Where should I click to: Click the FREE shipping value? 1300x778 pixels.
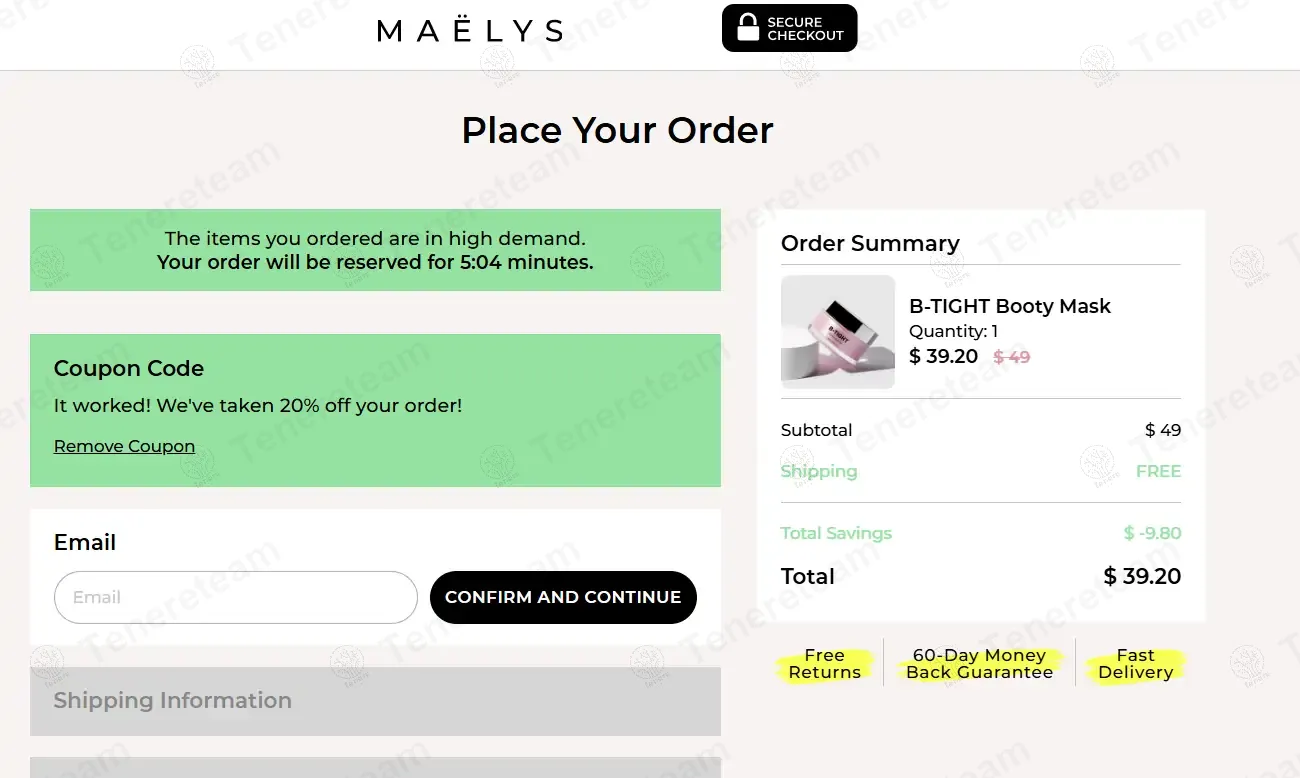[x=1158, y=471]
